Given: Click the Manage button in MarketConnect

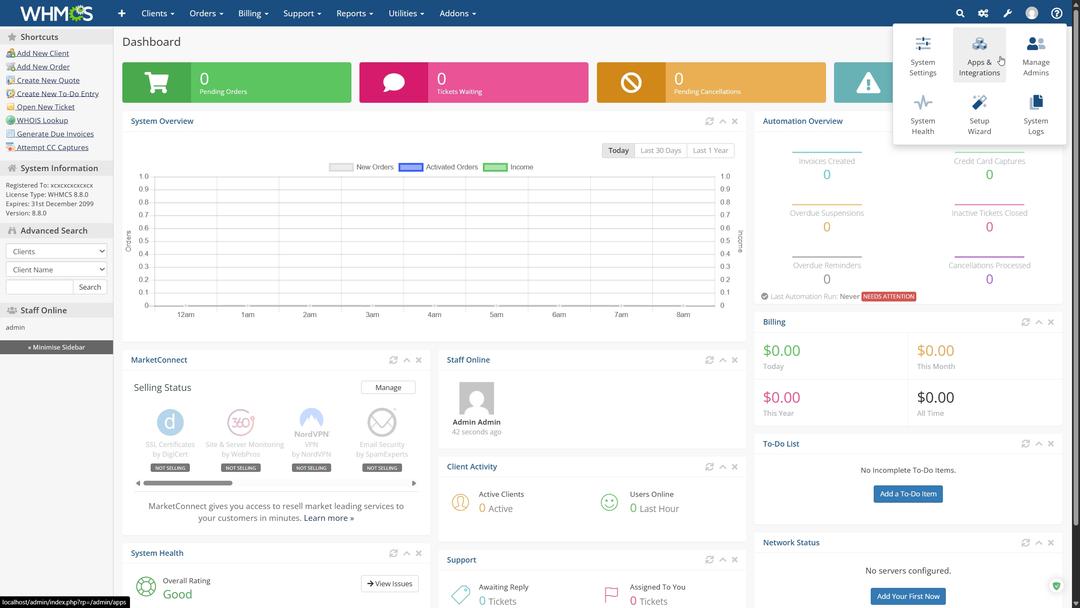Looking at the screenshot, I should (388, 386).
